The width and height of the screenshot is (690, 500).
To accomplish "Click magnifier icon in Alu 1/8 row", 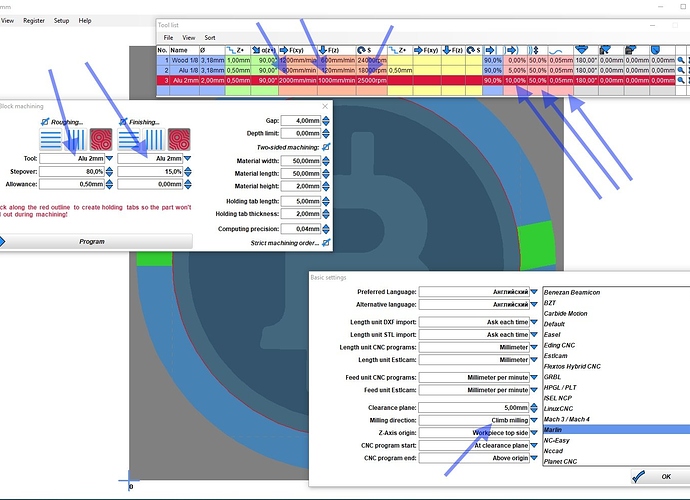I will point(681,70).
